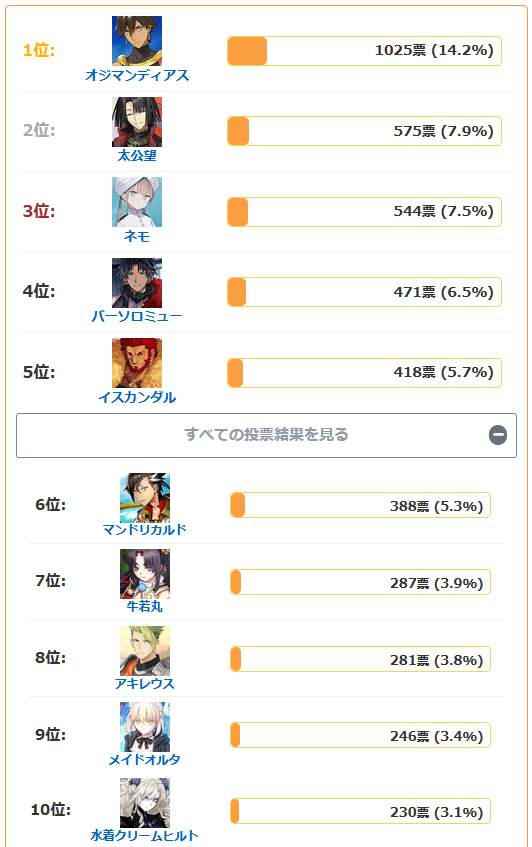Click the 1025票 vote progress bar
The image size is (532, 847).
coord(365,51)
